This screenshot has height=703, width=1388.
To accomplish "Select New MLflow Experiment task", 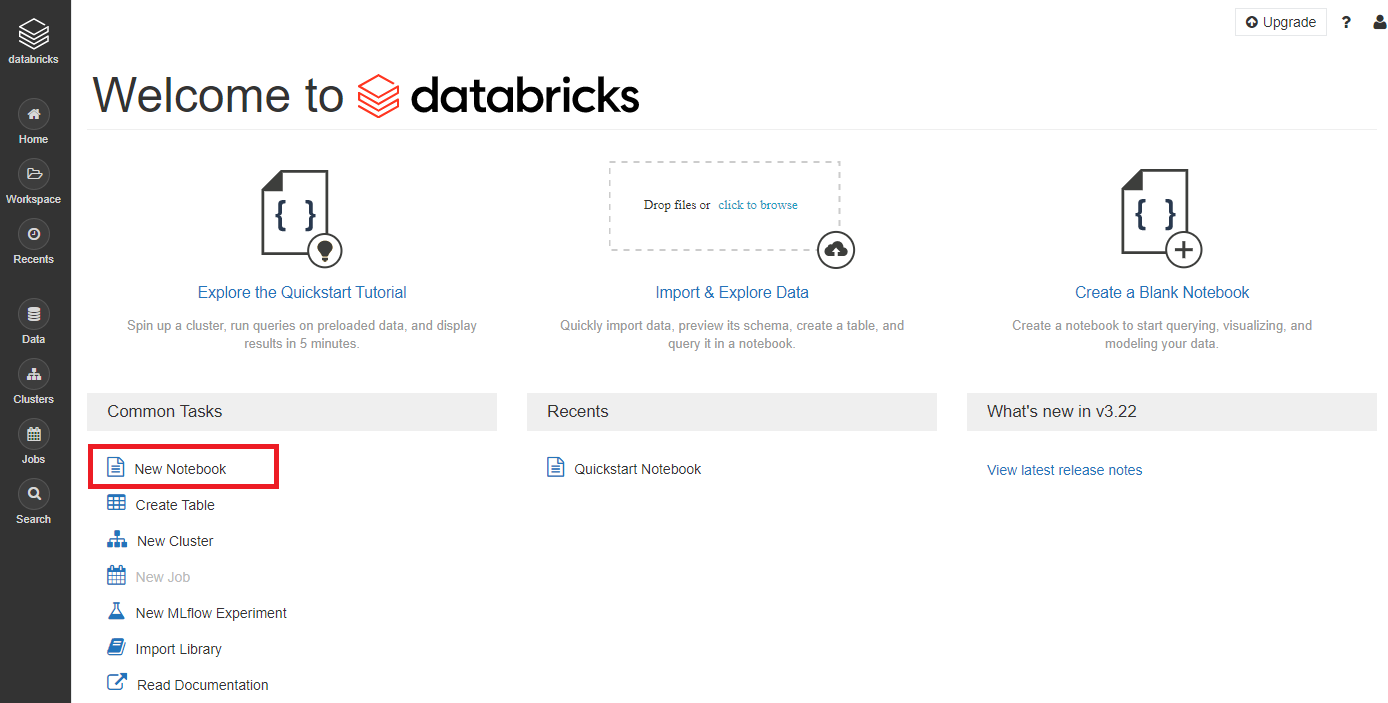I will (x=211, y=613).
